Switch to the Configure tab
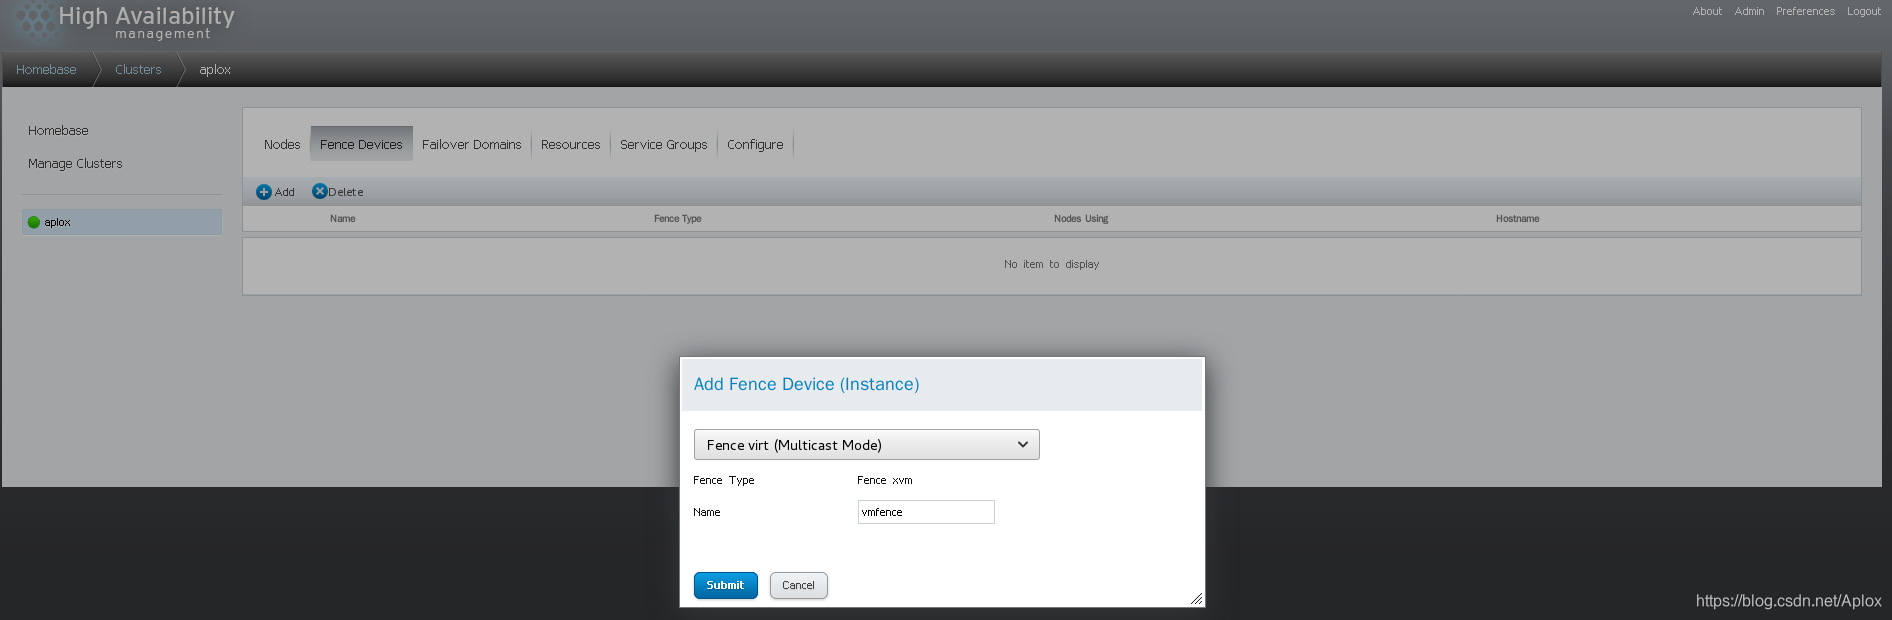The width and height of the screenshot is (1892, 620). click(755, 145)
